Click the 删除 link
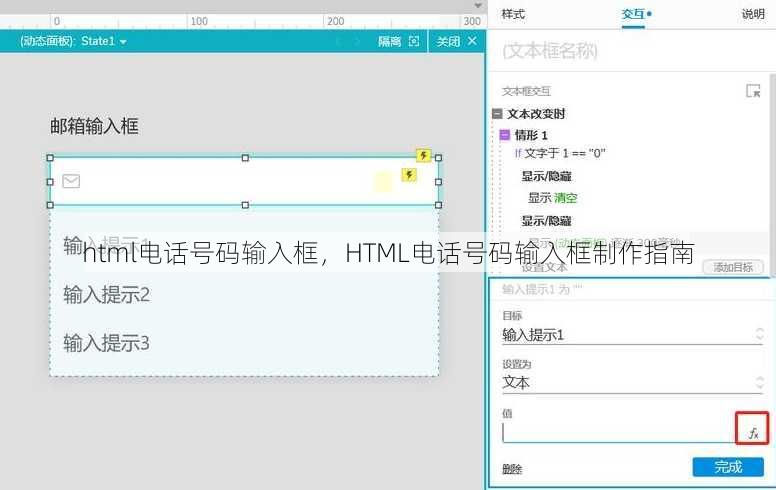 tap(512, 469)
